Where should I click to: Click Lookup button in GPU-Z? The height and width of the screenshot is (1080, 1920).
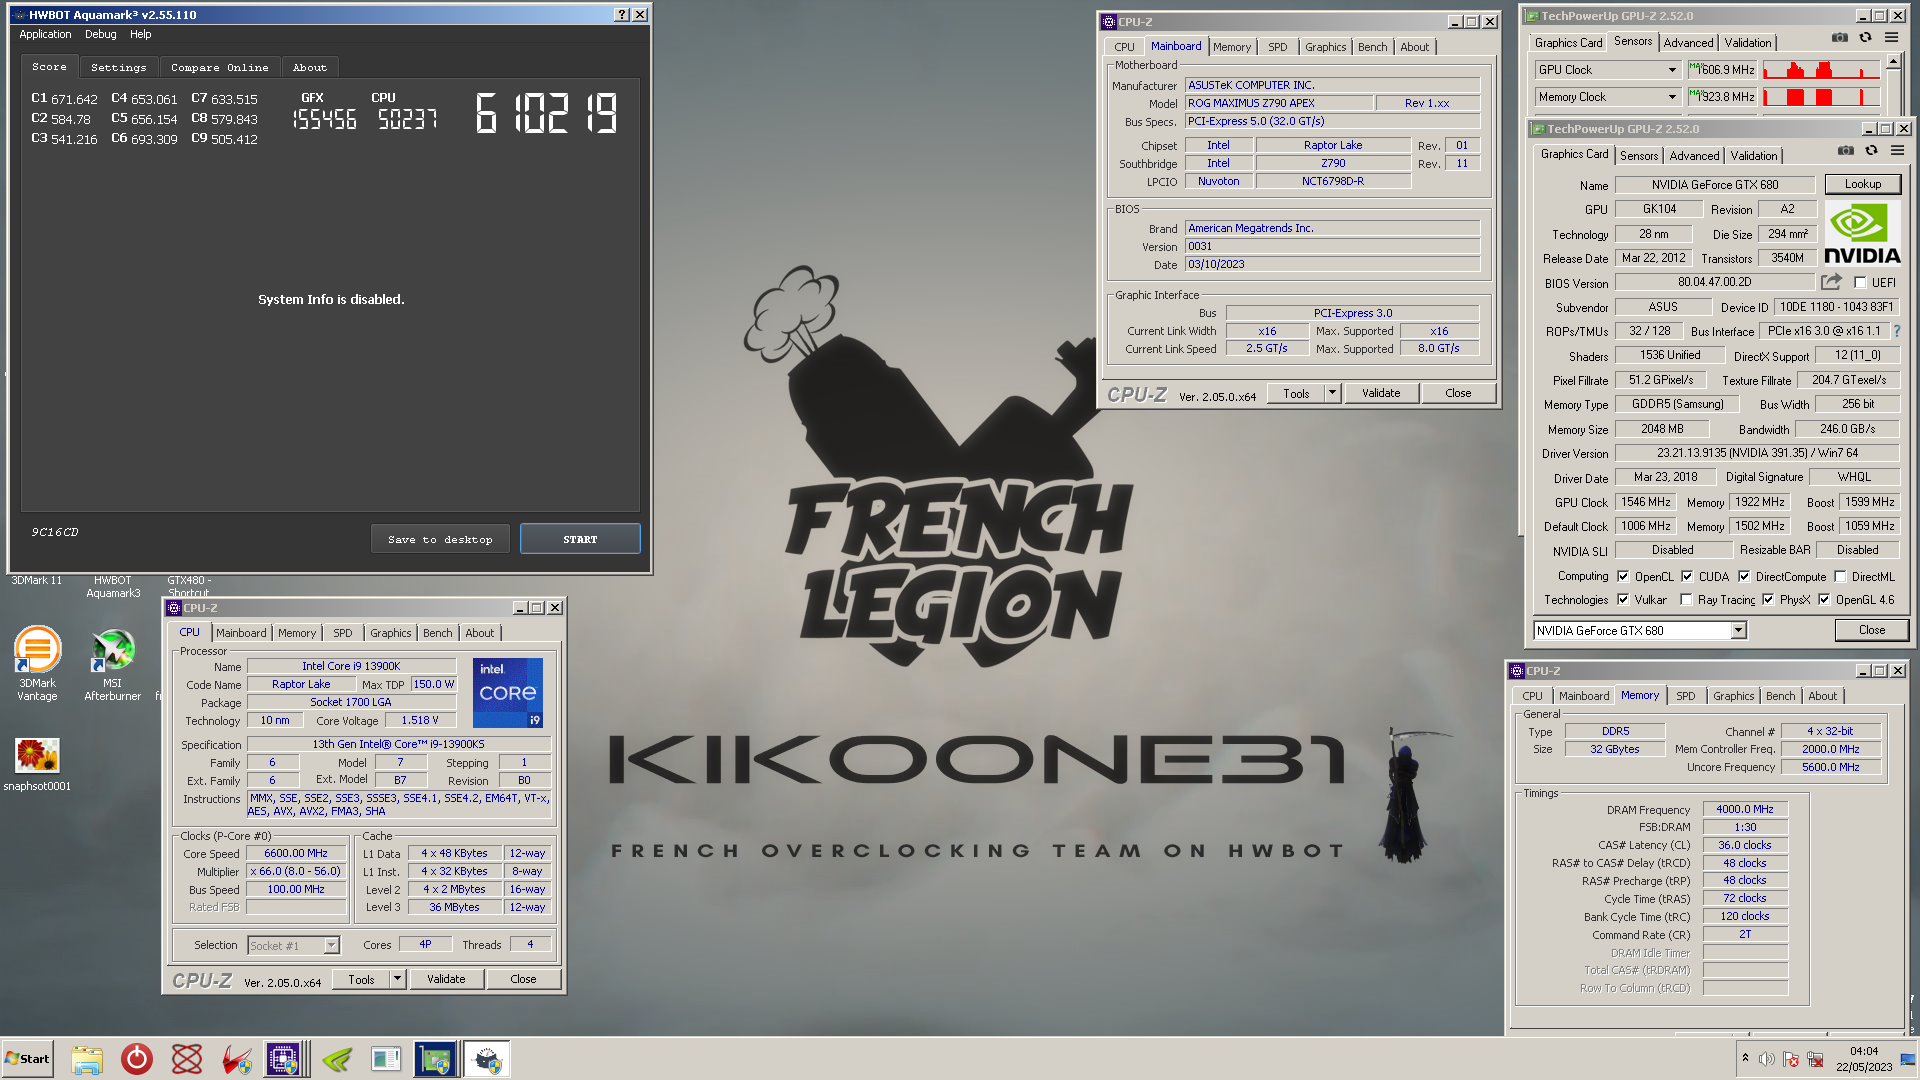1862,184
